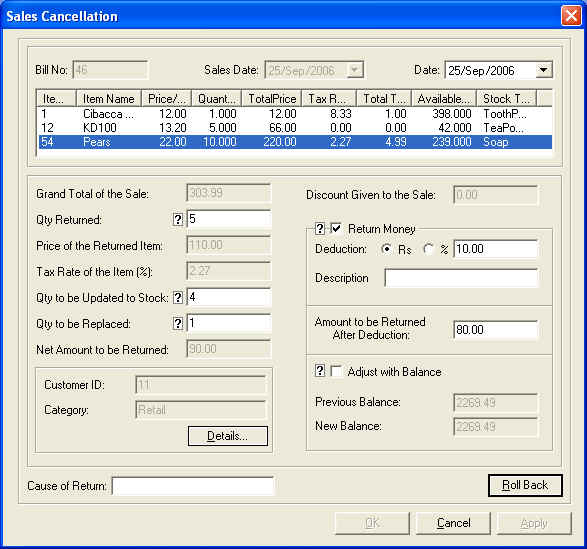Open help icon beside Adjust with Balance
This screenshot has height=549, width=587.
click(x=320, y=371)
